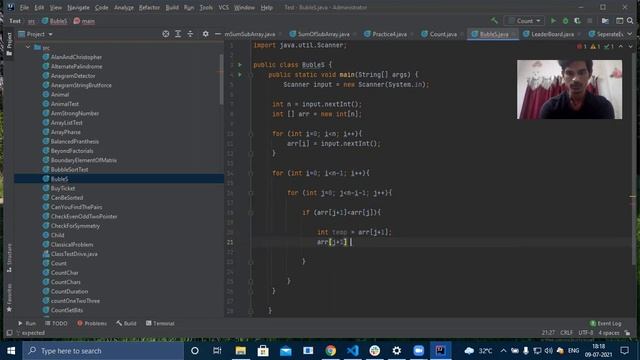The image size is (640, 360).
Task: Collapse the src folder in tree
Action: click(x=28, y=47)
